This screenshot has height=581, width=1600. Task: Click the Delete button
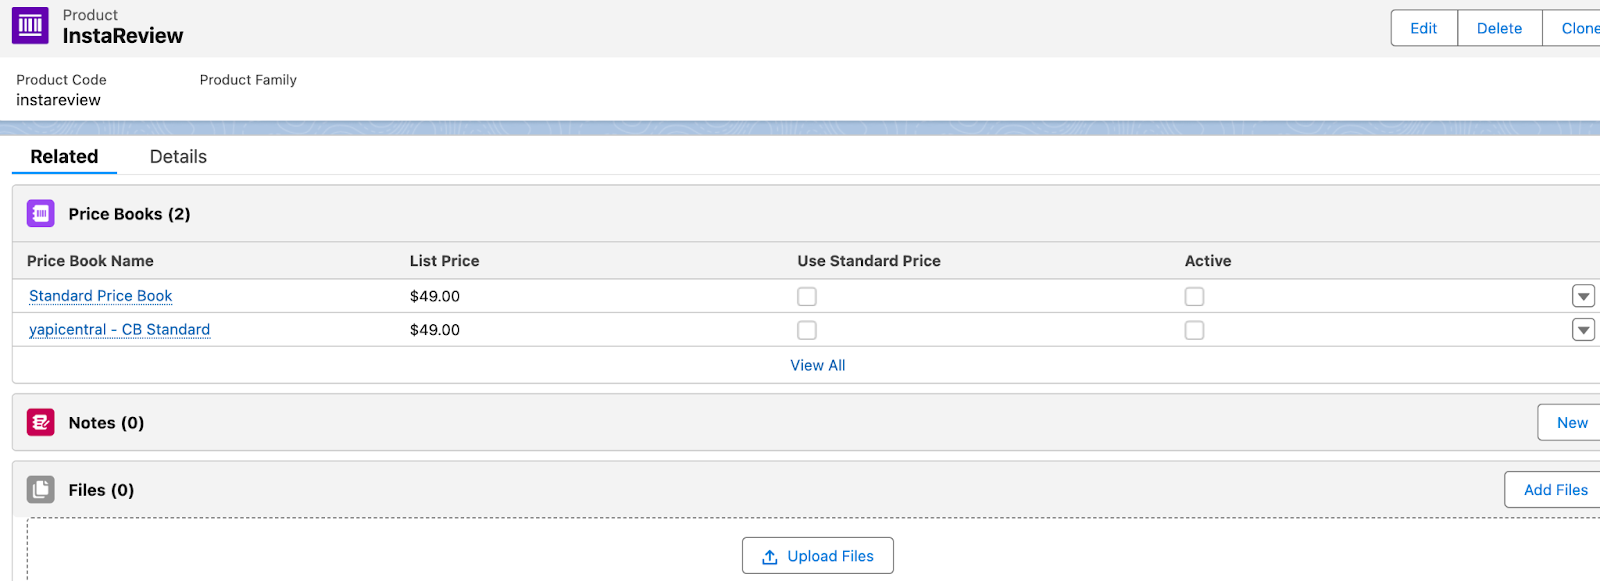pyautogui.click(x=1500, y=28)
